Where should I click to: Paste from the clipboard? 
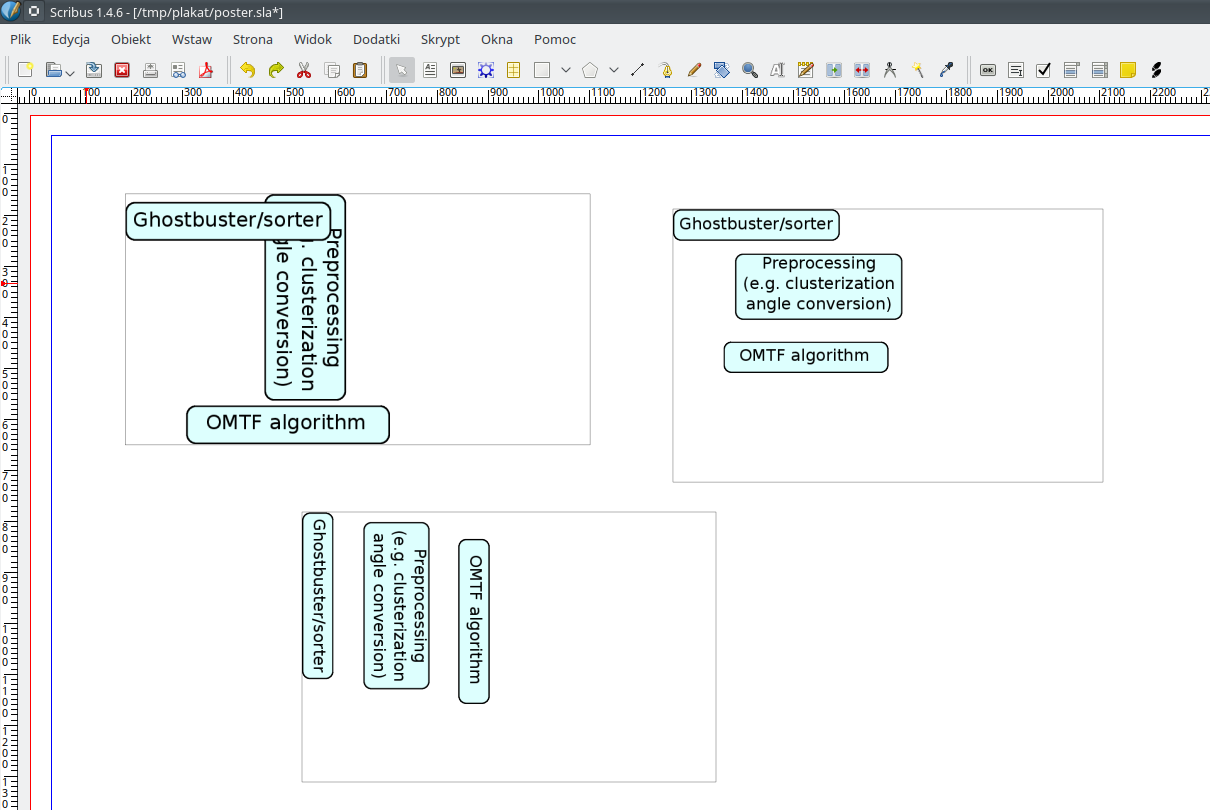[360, 70]
